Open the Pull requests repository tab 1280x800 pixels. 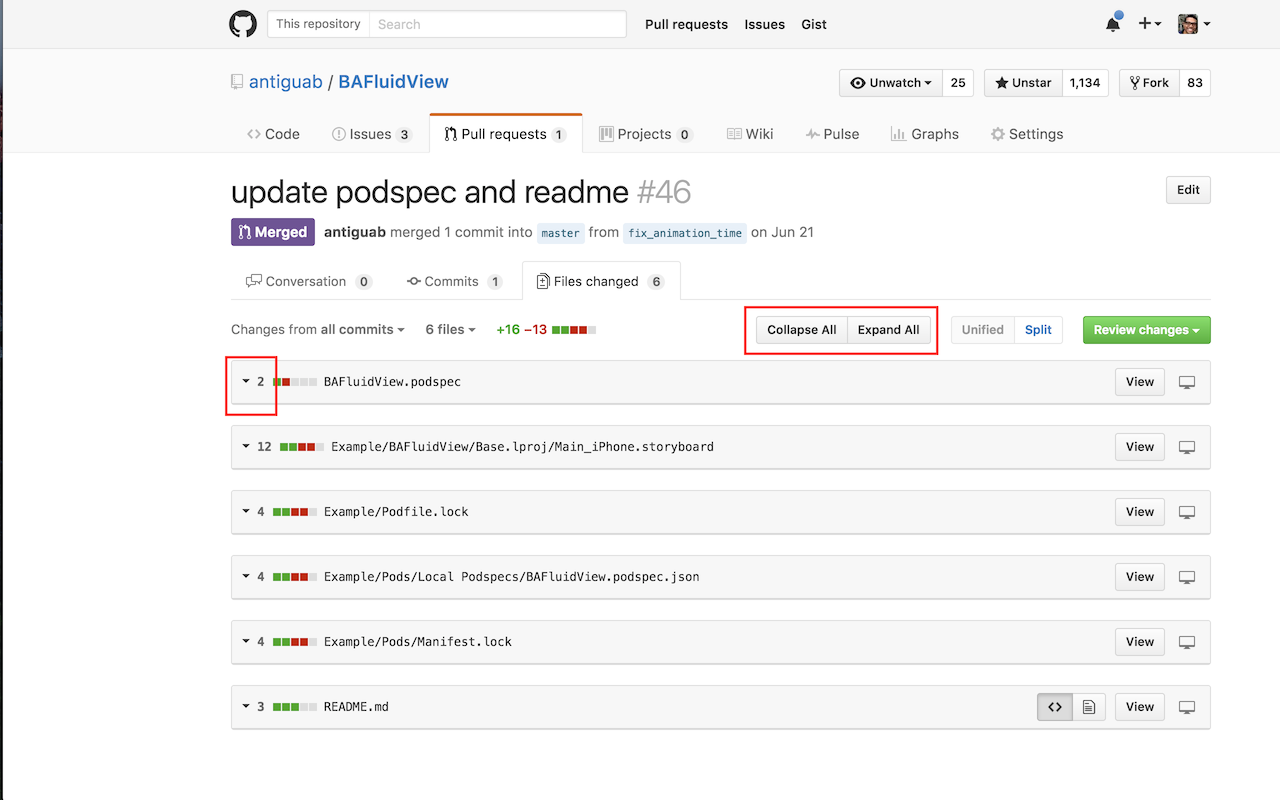pyautogui.click(x=506, y=134)
